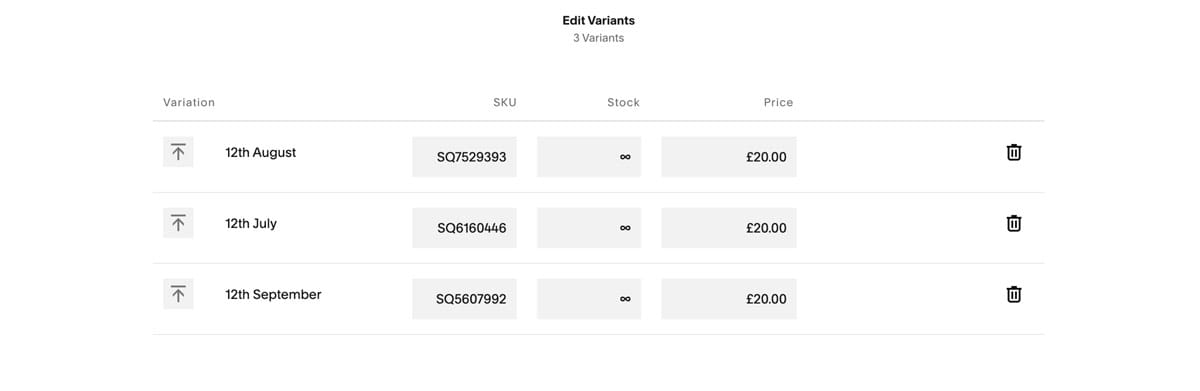This screenshot has height=391, width=1200.
Task: Move 12th September variant to top
Action: coord(178,294)
